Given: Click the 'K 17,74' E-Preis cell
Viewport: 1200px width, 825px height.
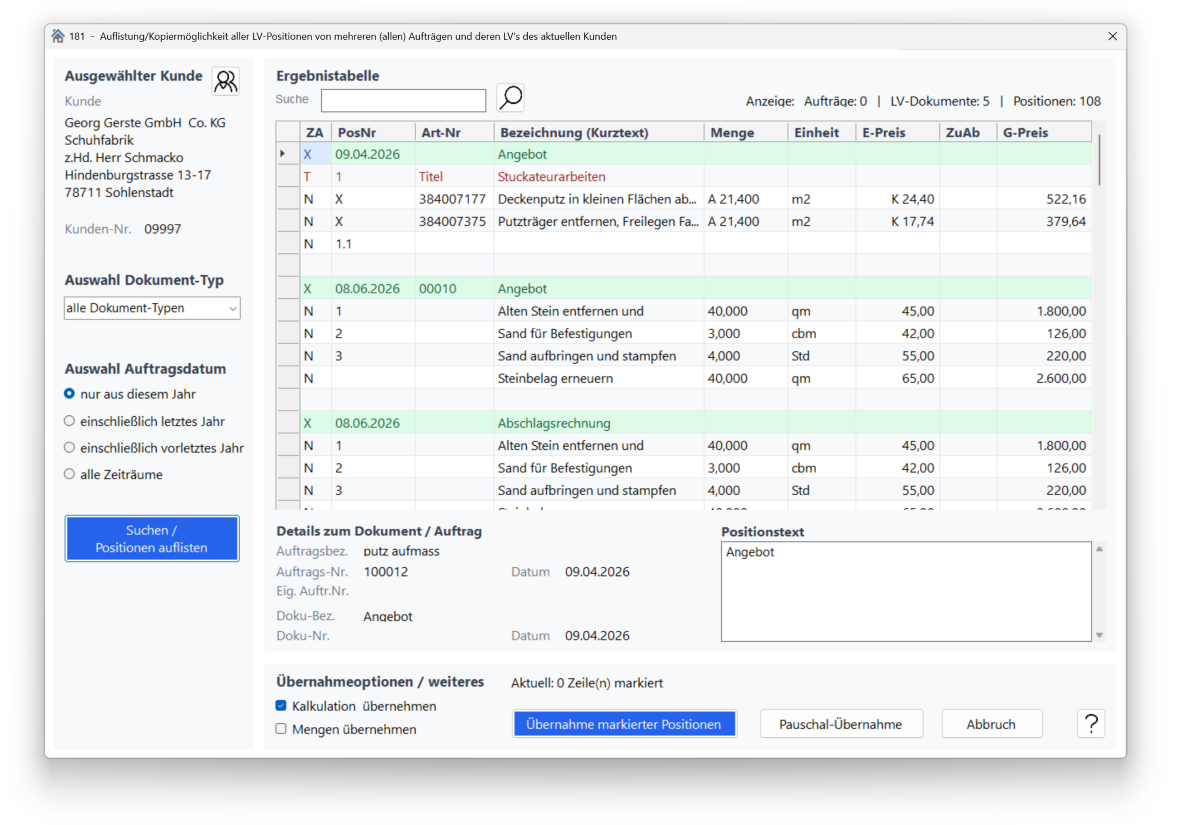Looking at the screenshot, I should 897,221.
